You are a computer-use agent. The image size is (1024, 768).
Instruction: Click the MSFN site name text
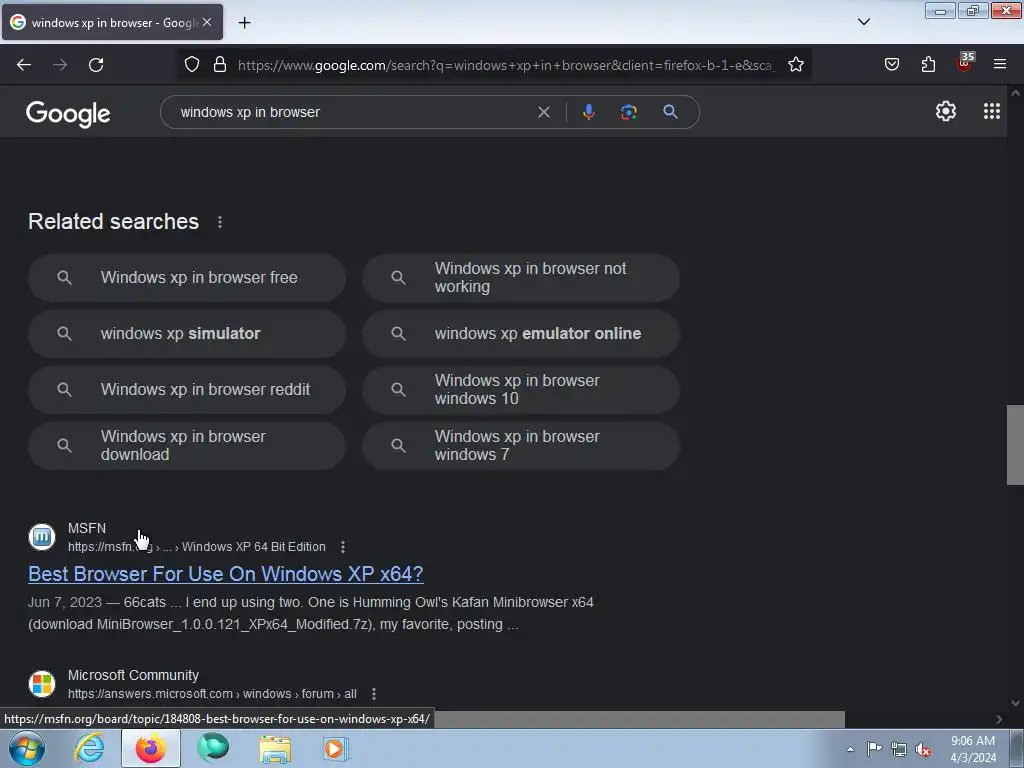point(87,528)
